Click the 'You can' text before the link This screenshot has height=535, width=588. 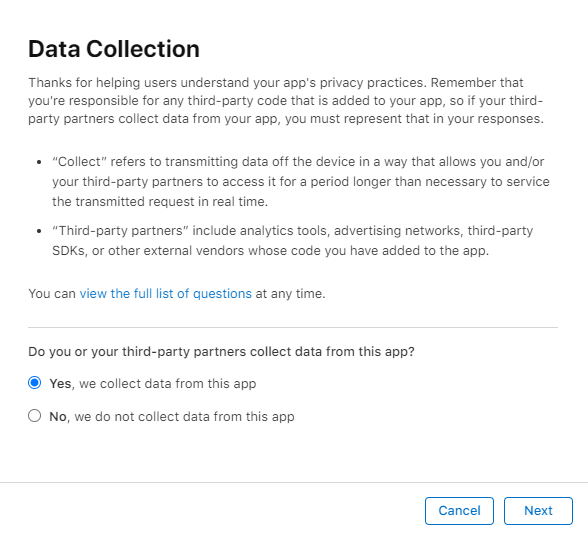click(52, 294)
